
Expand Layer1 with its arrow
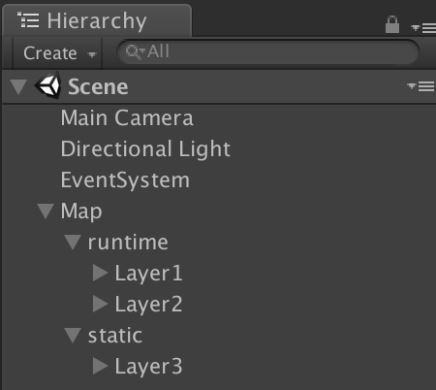coord(100,273)
